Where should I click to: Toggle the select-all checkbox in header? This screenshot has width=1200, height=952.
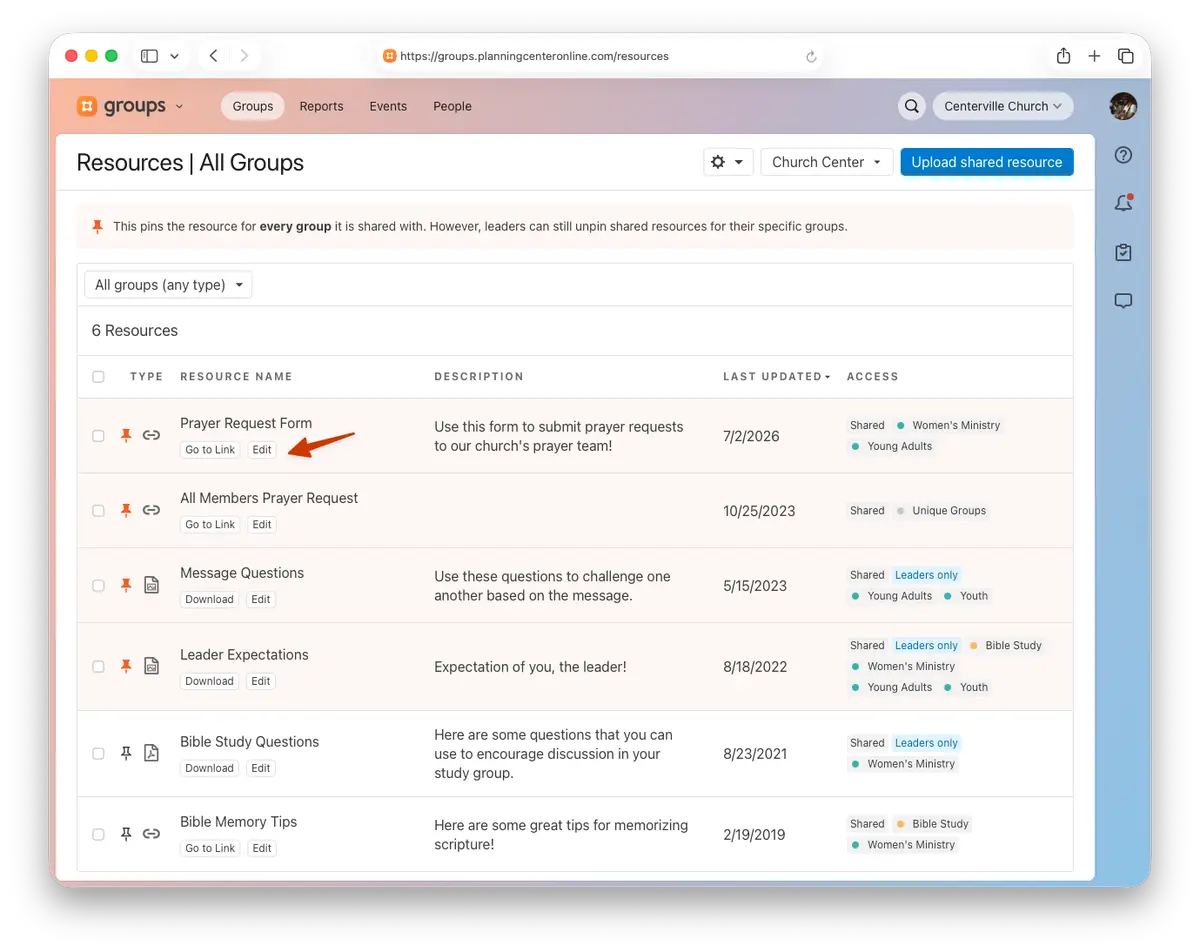pyautogui.click(x=98, y=377)
